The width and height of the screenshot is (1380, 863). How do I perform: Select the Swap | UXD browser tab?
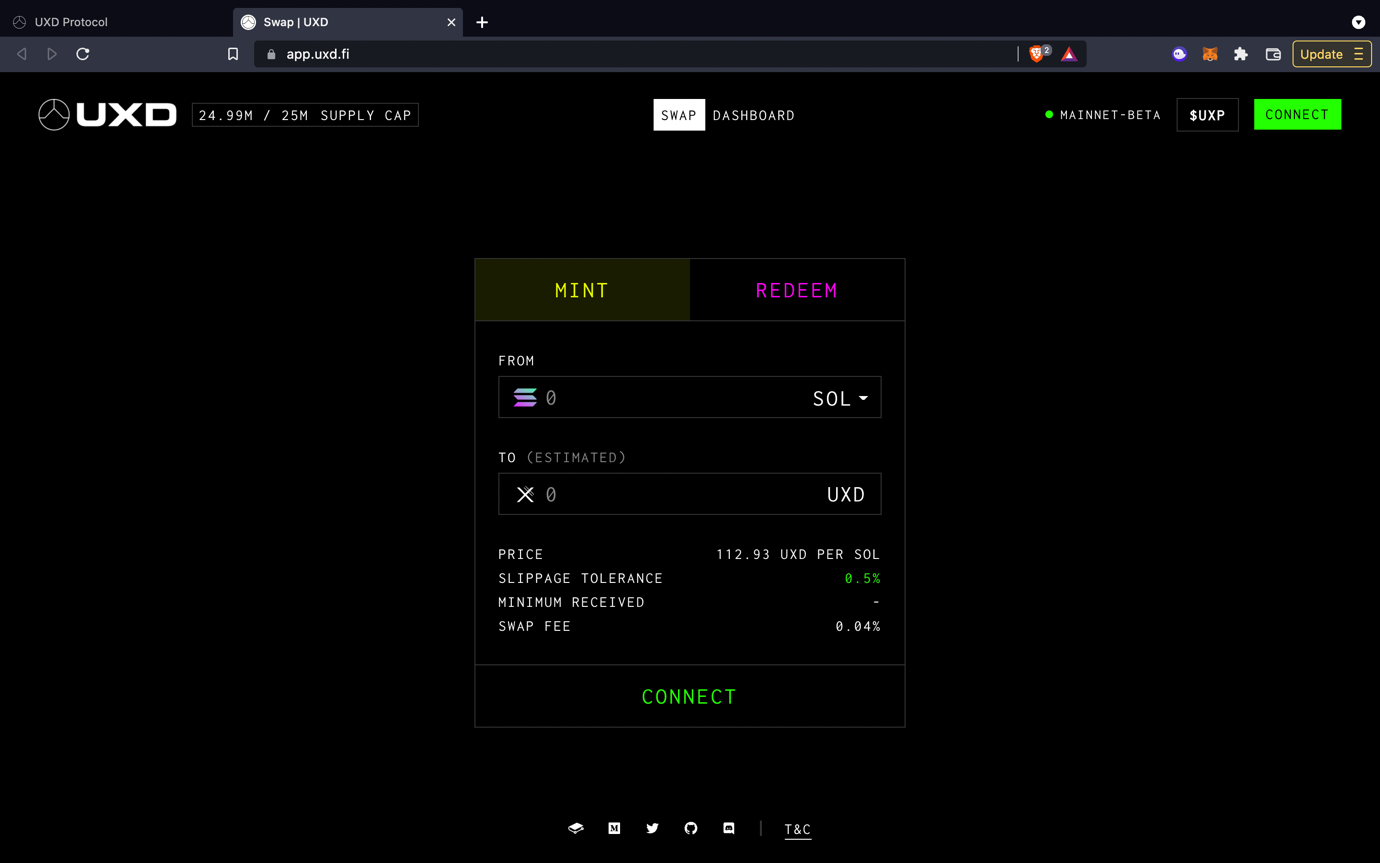click(x=347, y=22)
